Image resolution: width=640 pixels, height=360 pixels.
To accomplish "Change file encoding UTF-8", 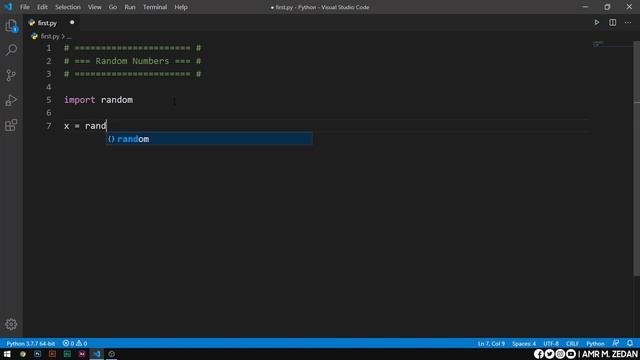I will pyautogui.click(x=551, y=343).
